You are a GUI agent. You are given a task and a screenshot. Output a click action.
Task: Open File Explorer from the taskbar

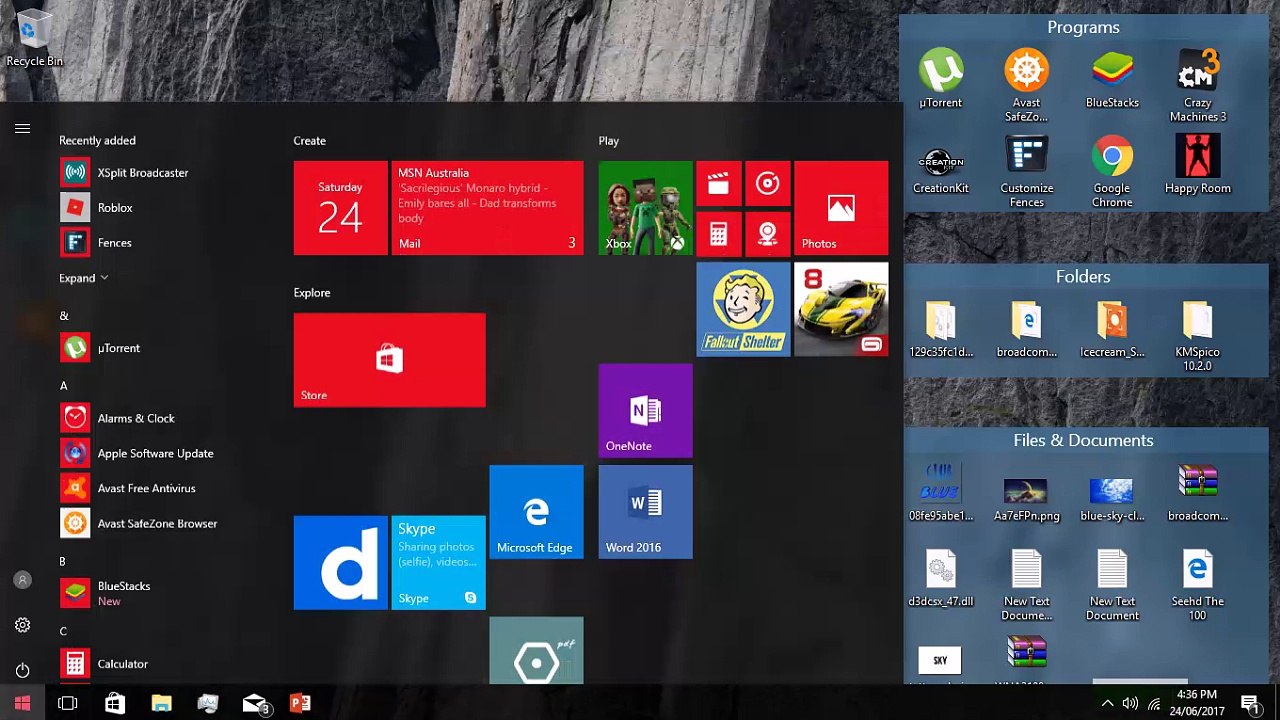pos(161,704)
